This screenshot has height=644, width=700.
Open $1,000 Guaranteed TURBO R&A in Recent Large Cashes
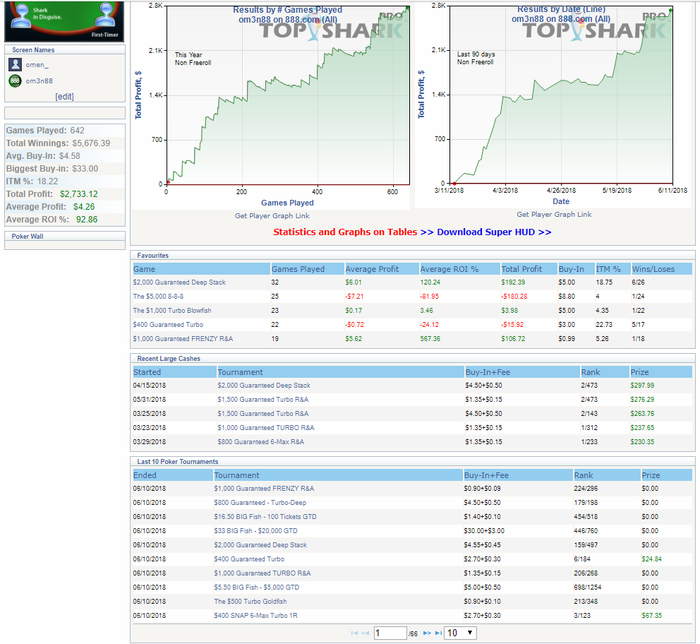click(266, 428)
